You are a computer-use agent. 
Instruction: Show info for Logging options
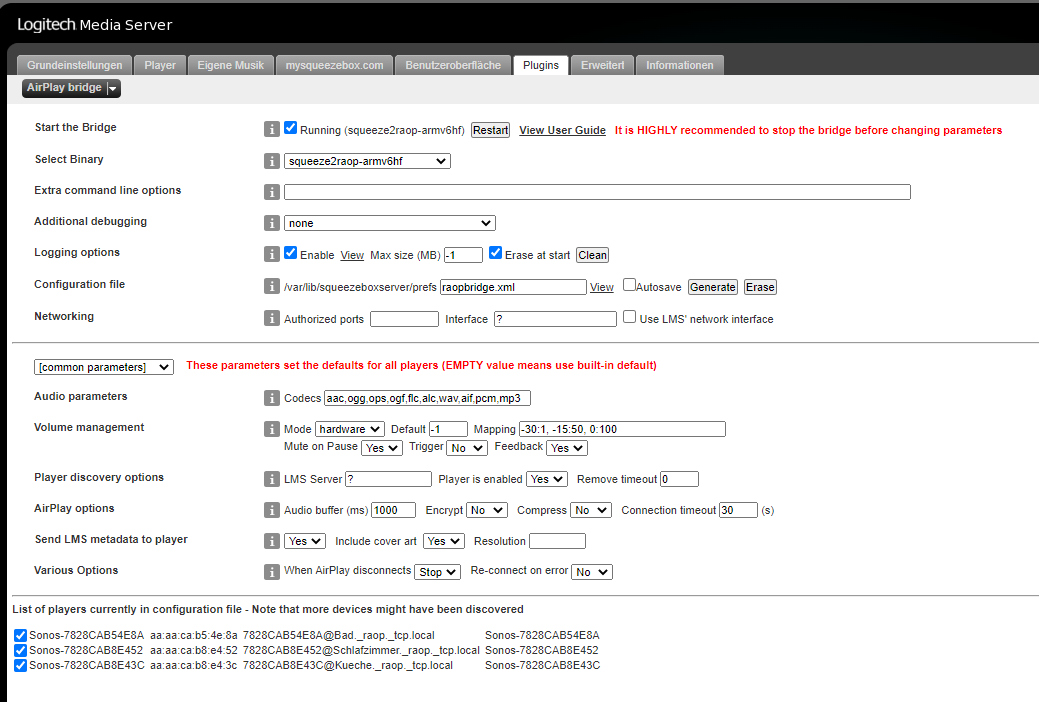[272, 254]
